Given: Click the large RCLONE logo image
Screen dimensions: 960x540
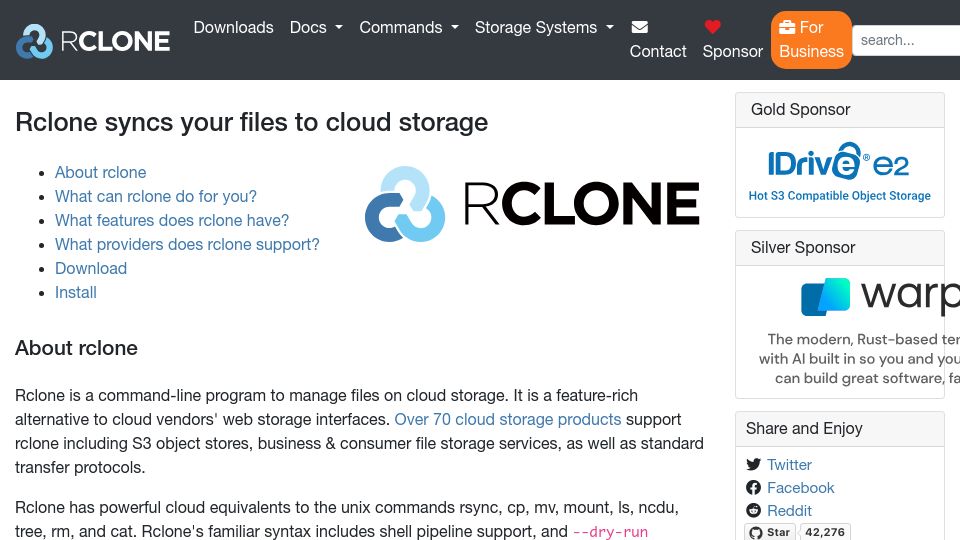Looking at the screenshot, I should tap(532, 204).
